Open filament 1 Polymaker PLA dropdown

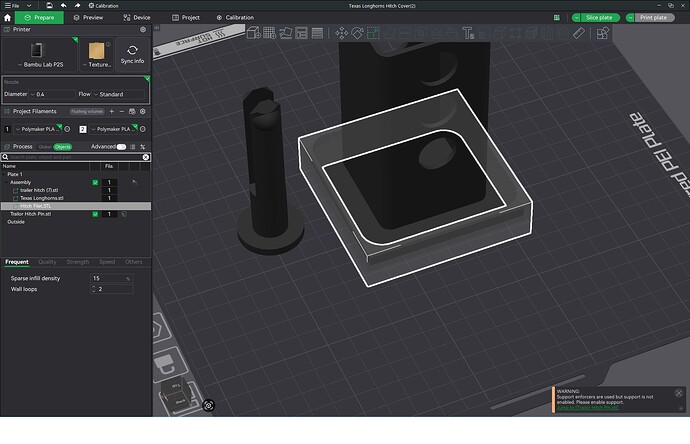[x=38, y=129]
